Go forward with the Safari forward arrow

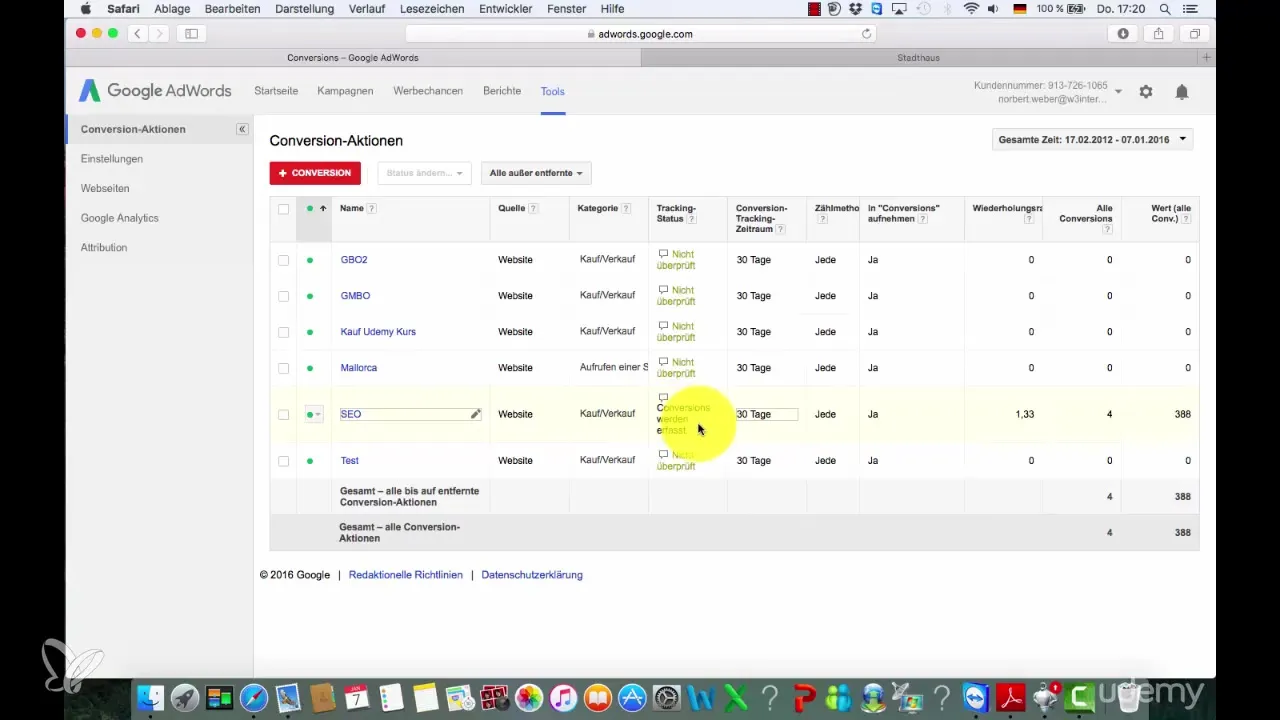(x=159, y=33)
